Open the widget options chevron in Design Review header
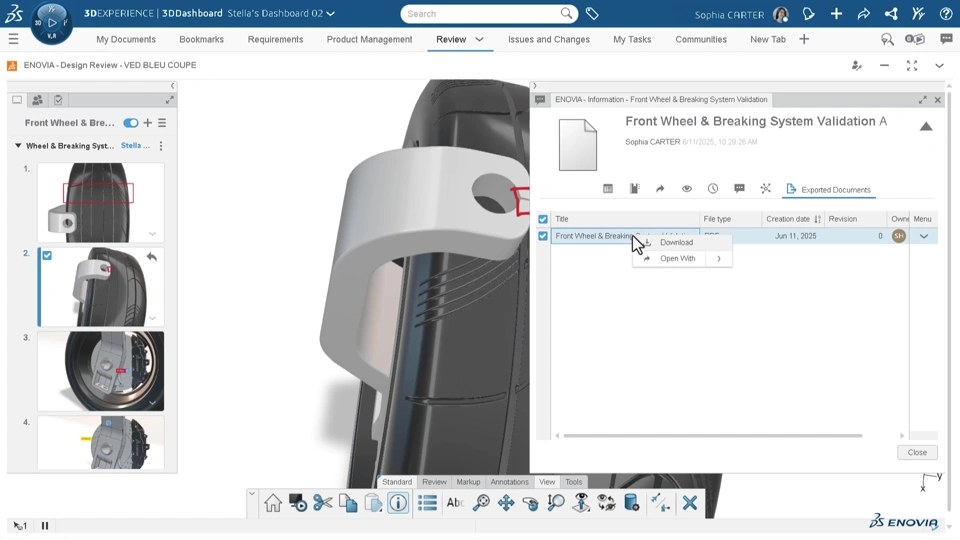Image resolution: width=960 pixels, height=540 pixels. click(939, 66)
